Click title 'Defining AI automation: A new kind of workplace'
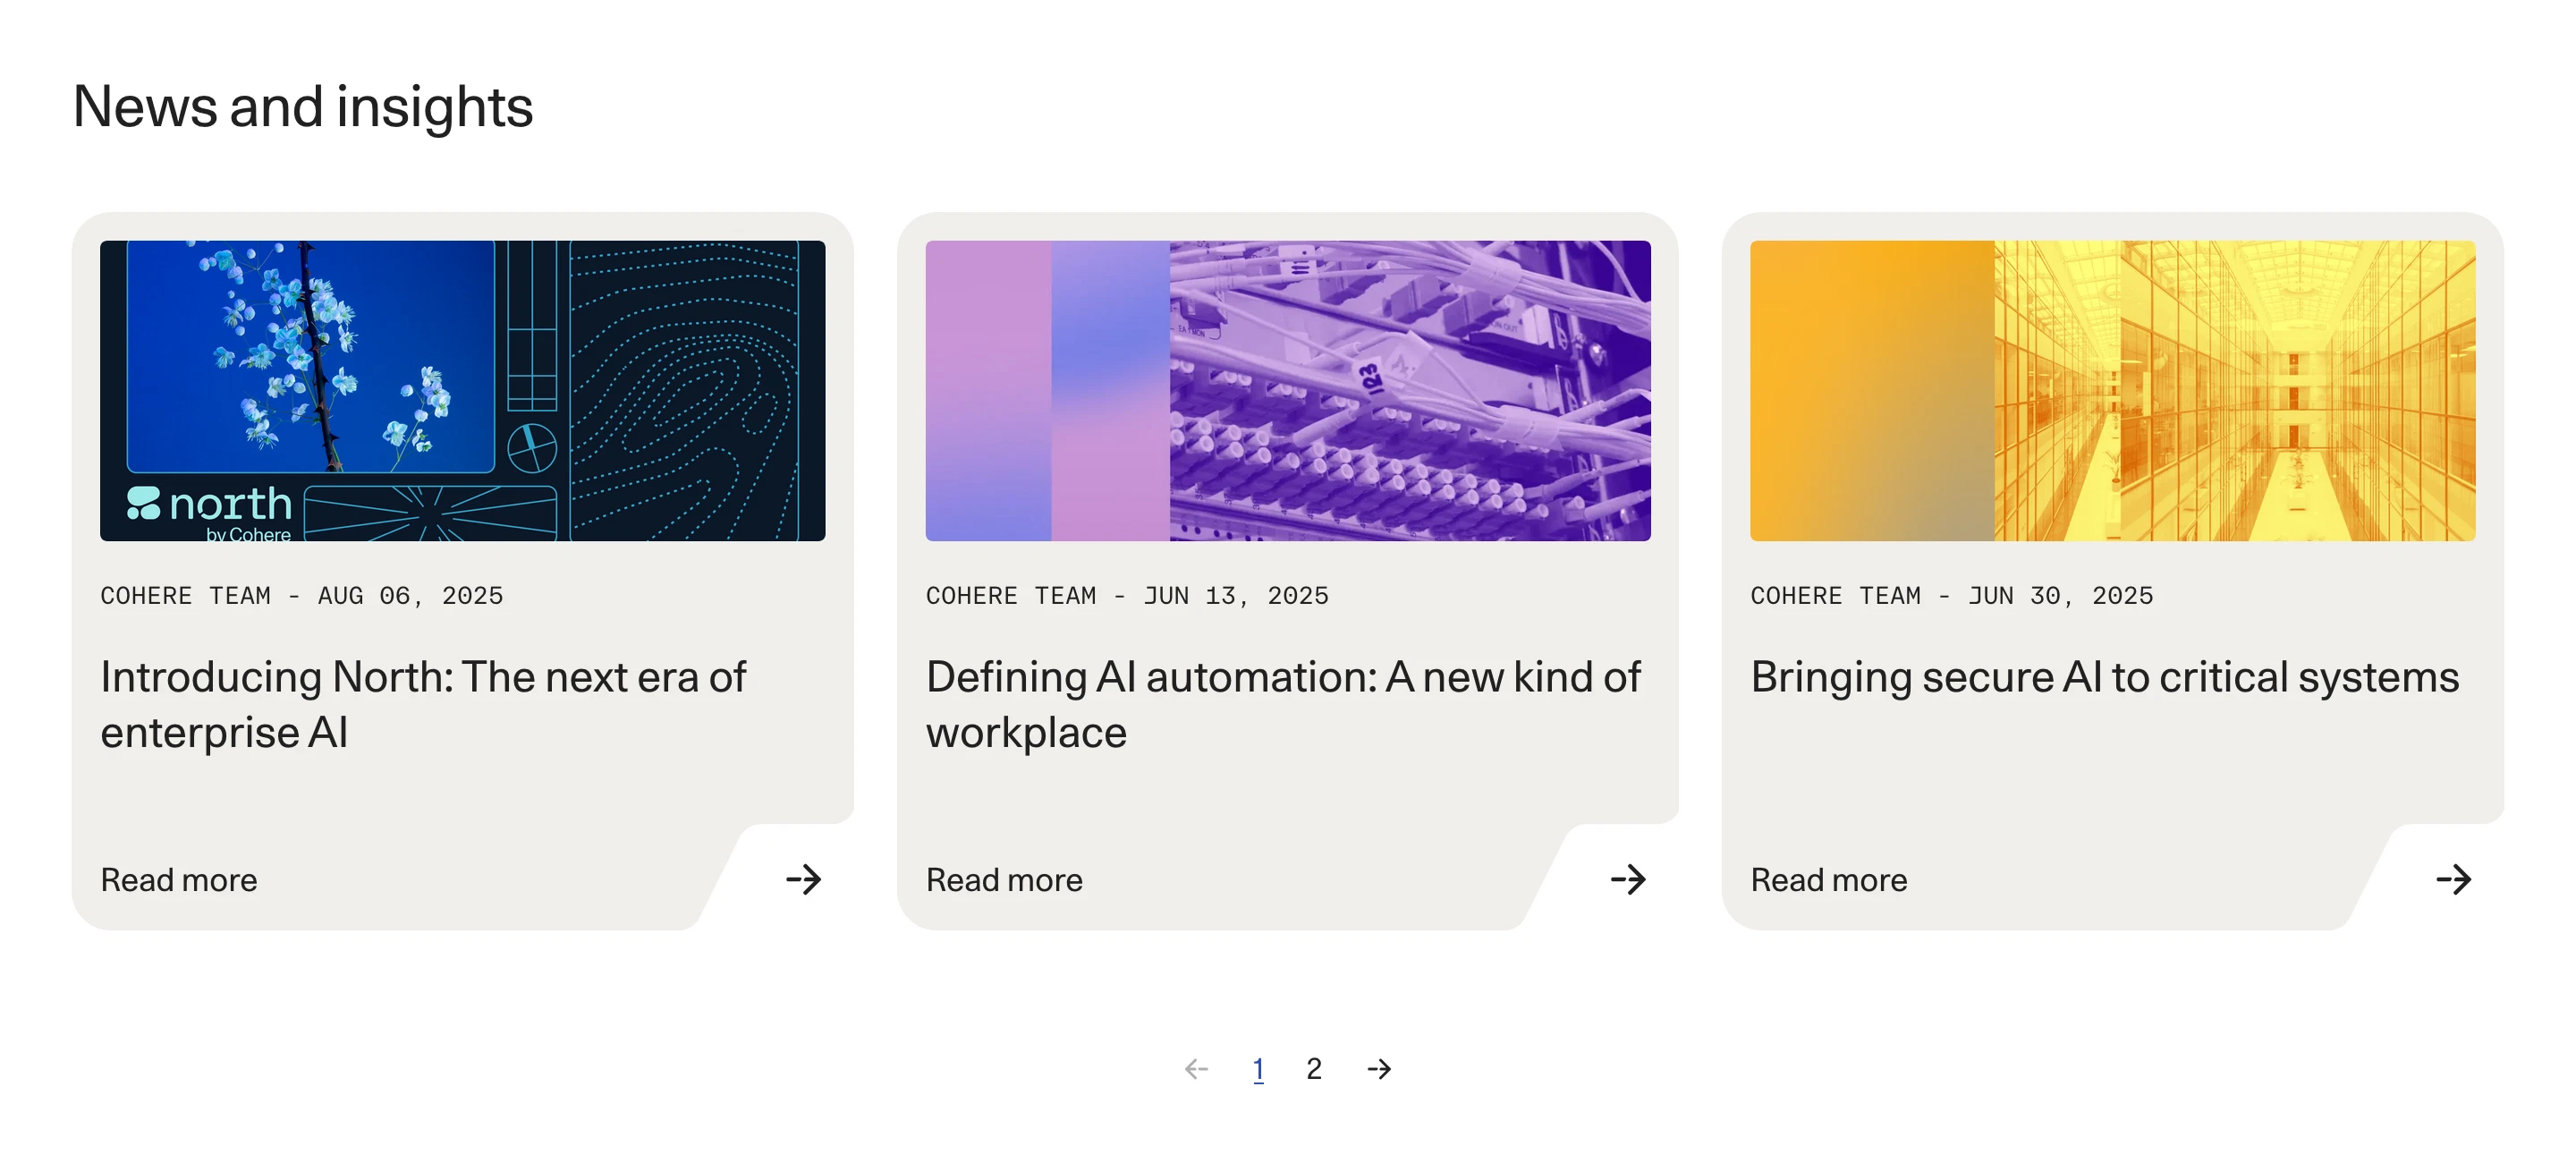 (x=1283, y=704)
